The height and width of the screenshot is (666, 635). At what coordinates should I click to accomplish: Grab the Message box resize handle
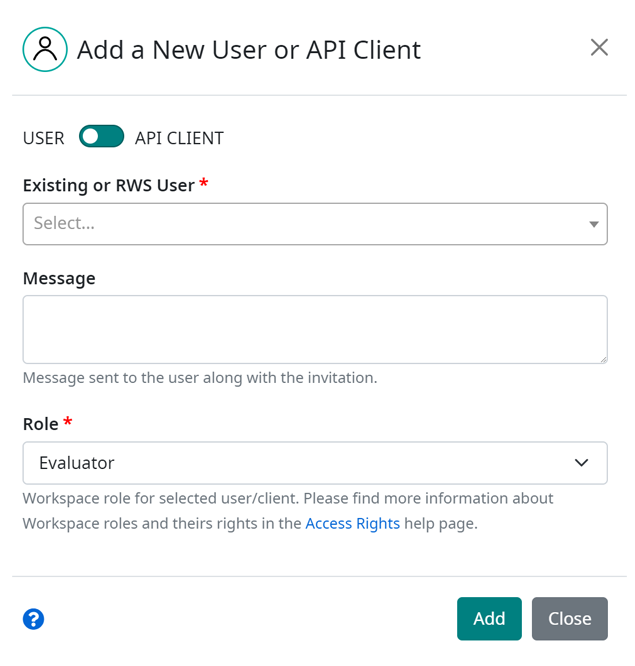pos(604,360)
